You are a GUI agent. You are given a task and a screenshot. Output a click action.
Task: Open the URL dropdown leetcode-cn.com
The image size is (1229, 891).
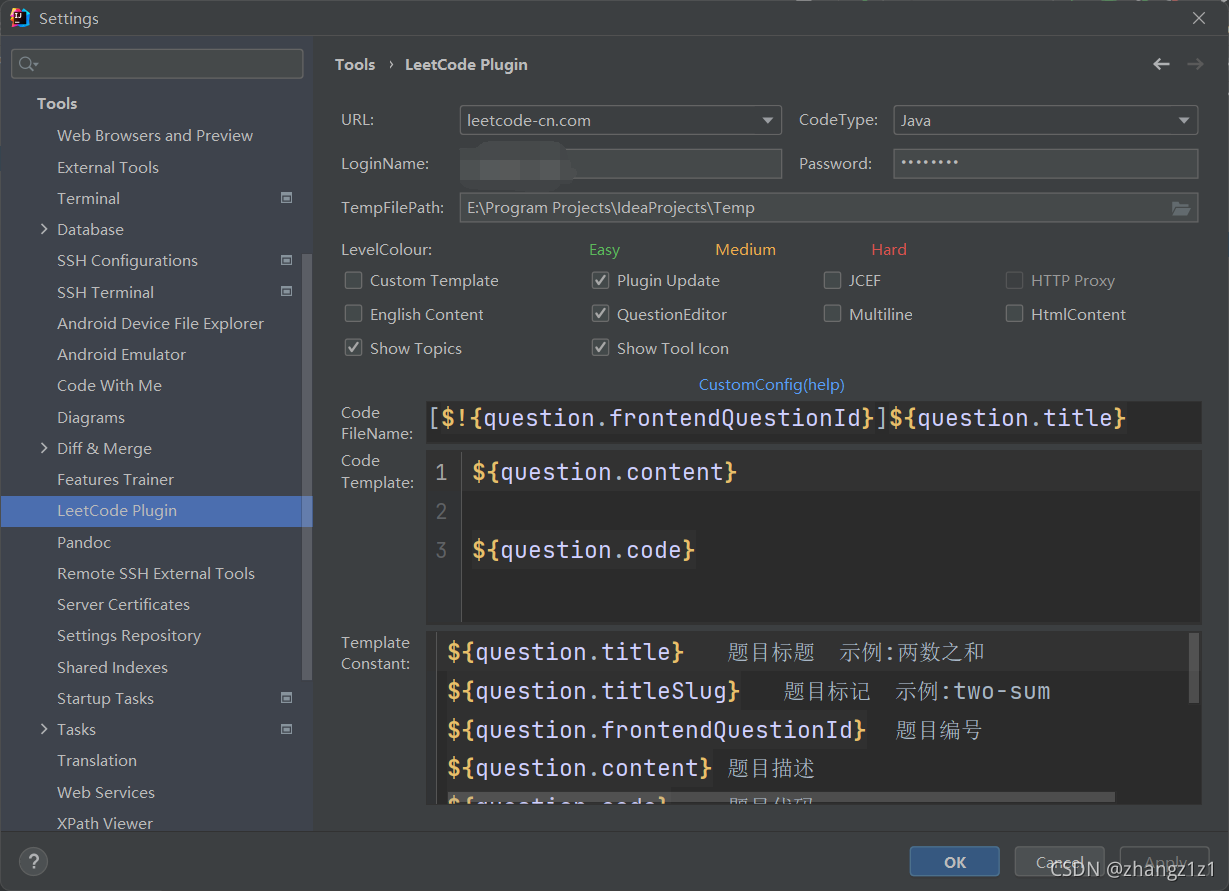tap(620, 120)
